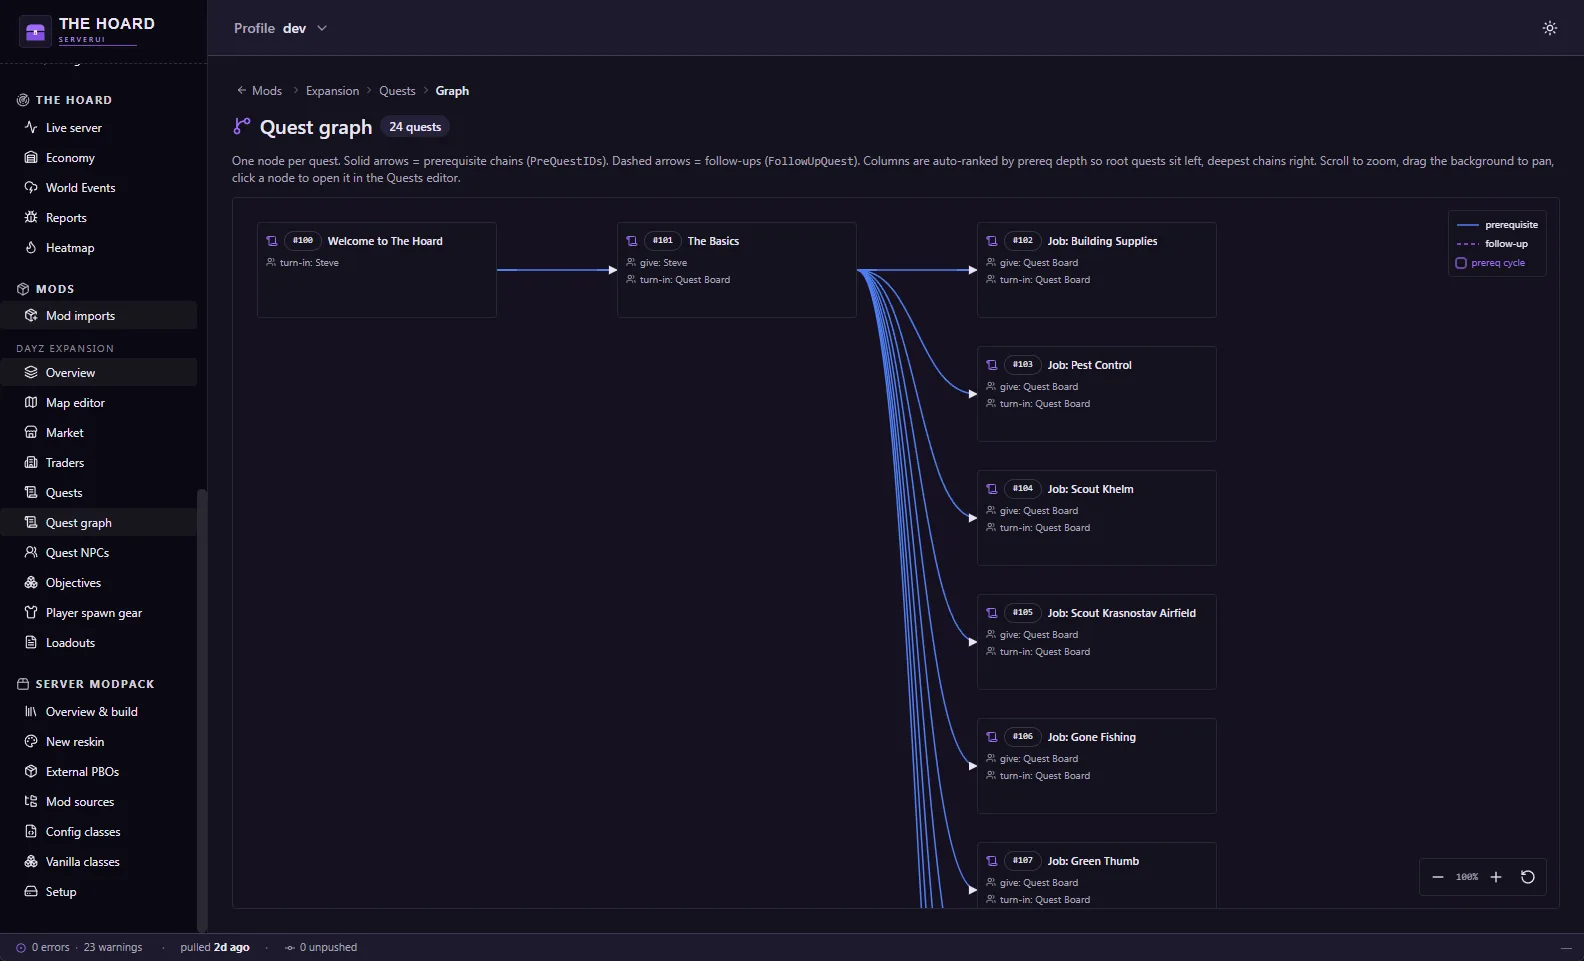Click the Player spawn gear shirt icon
1584x961 pixels.
point(31,613)
